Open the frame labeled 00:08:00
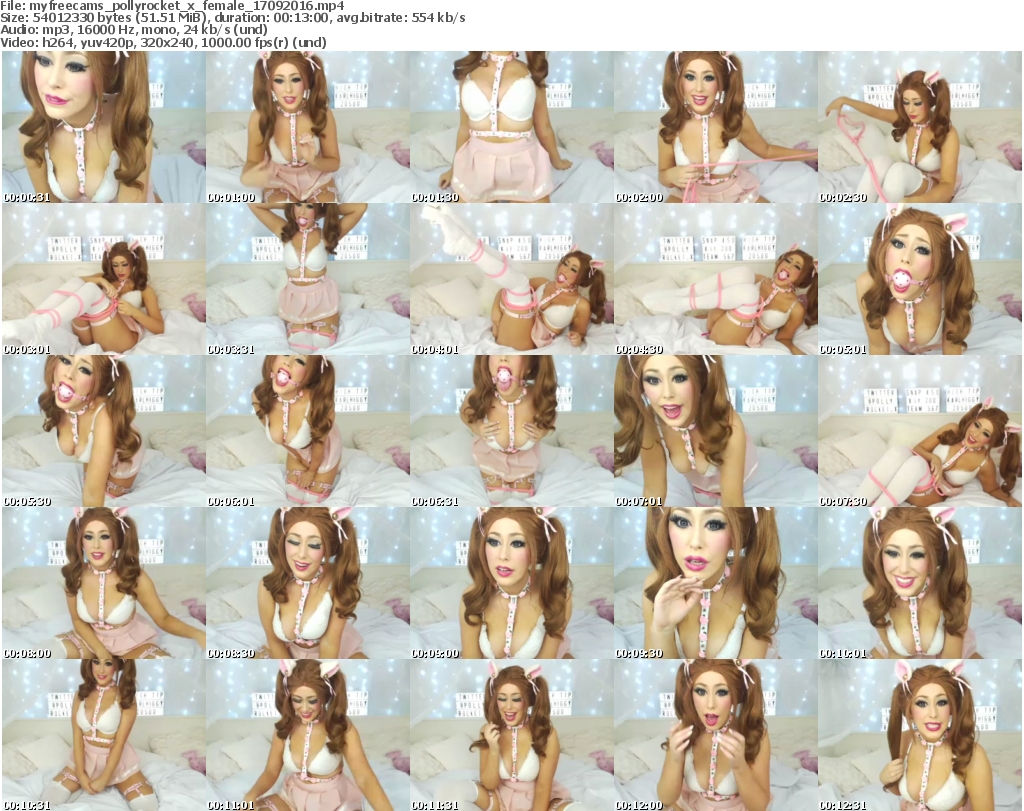Viewport: 1024px width, 811px height. (103, 583)
